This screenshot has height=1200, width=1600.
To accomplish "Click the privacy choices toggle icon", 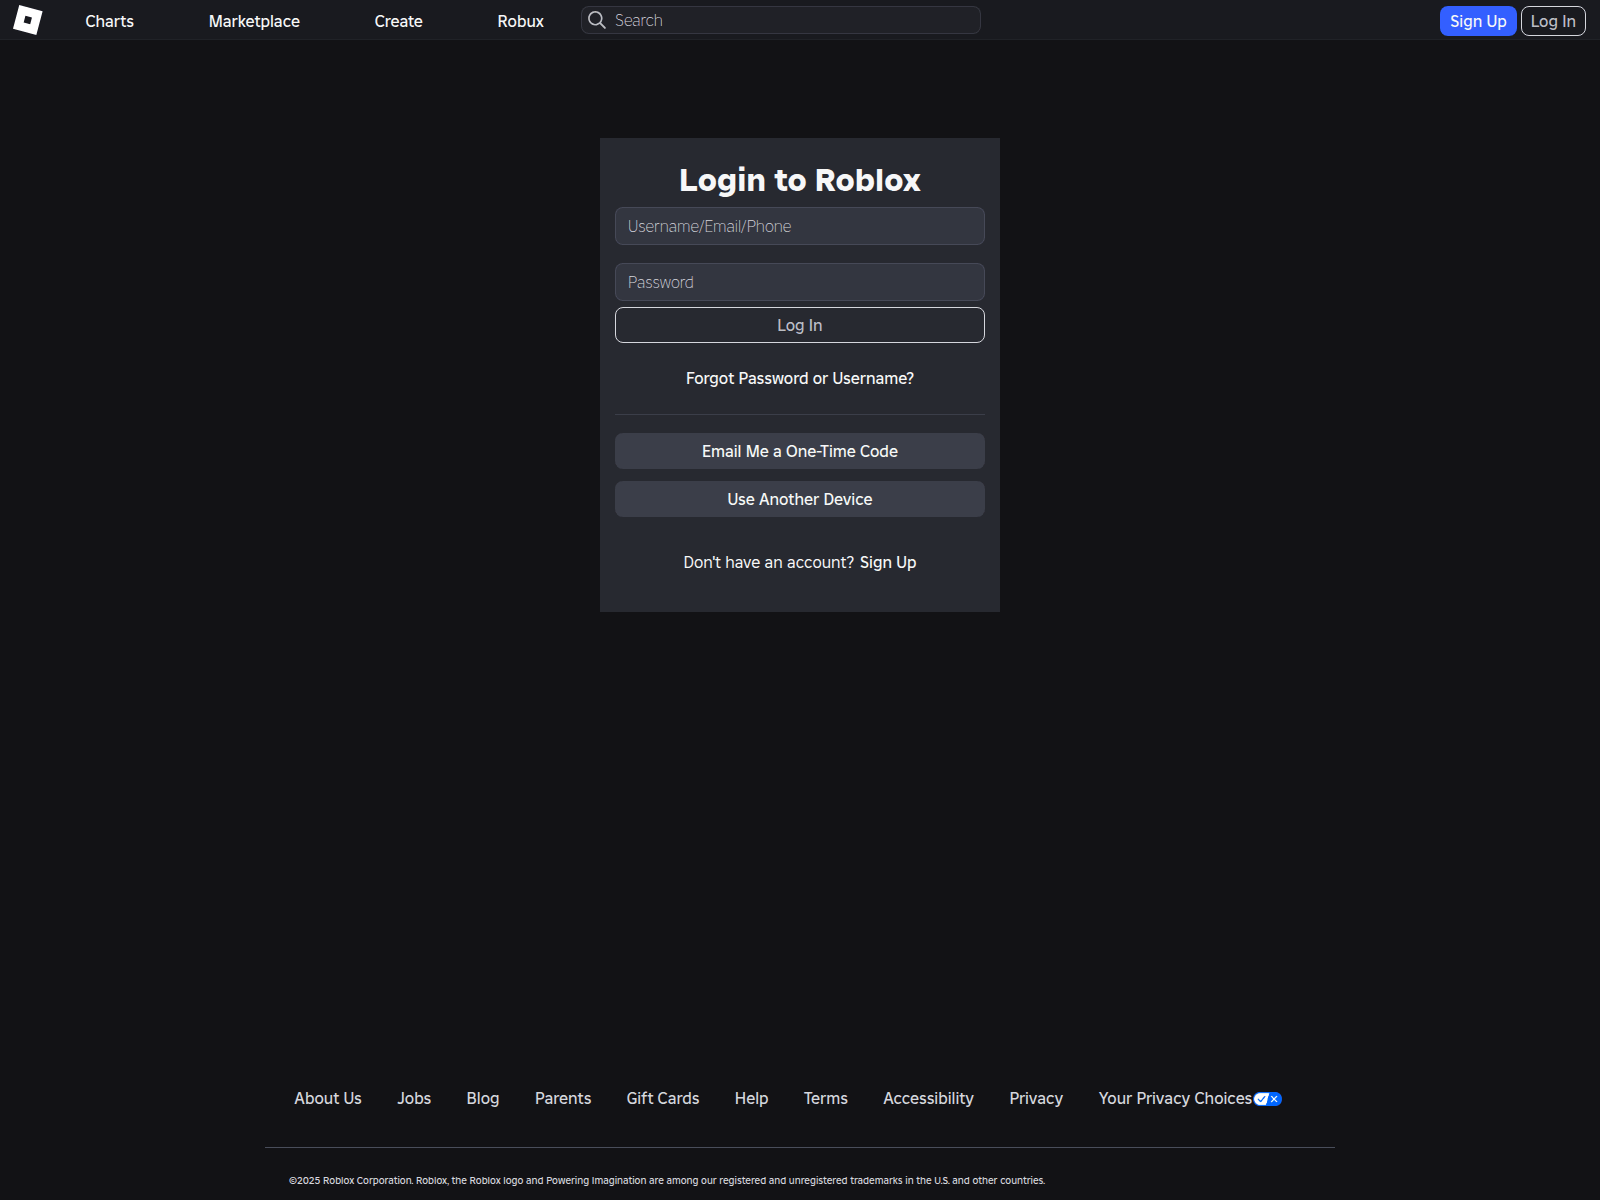I will pos(1268,1099).
